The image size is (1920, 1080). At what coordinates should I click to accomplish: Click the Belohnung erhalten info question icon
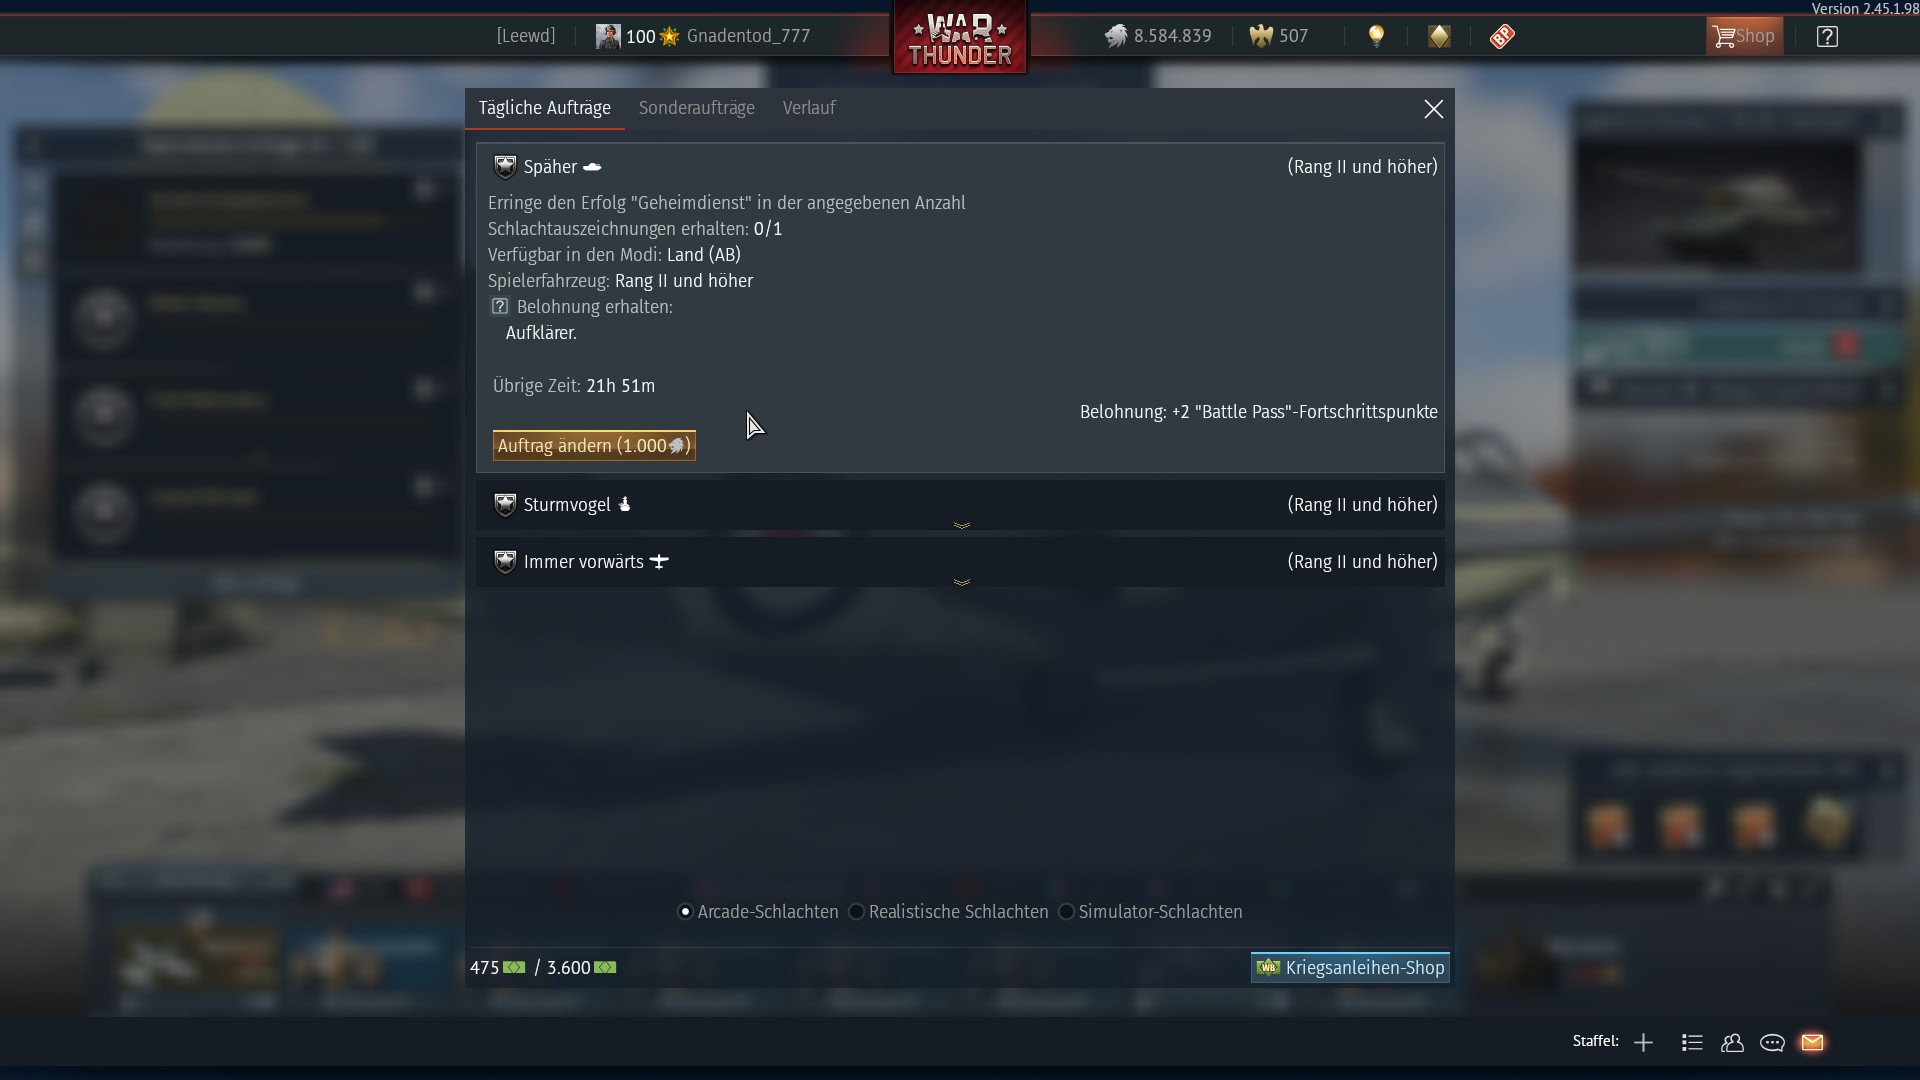point(500,307)
